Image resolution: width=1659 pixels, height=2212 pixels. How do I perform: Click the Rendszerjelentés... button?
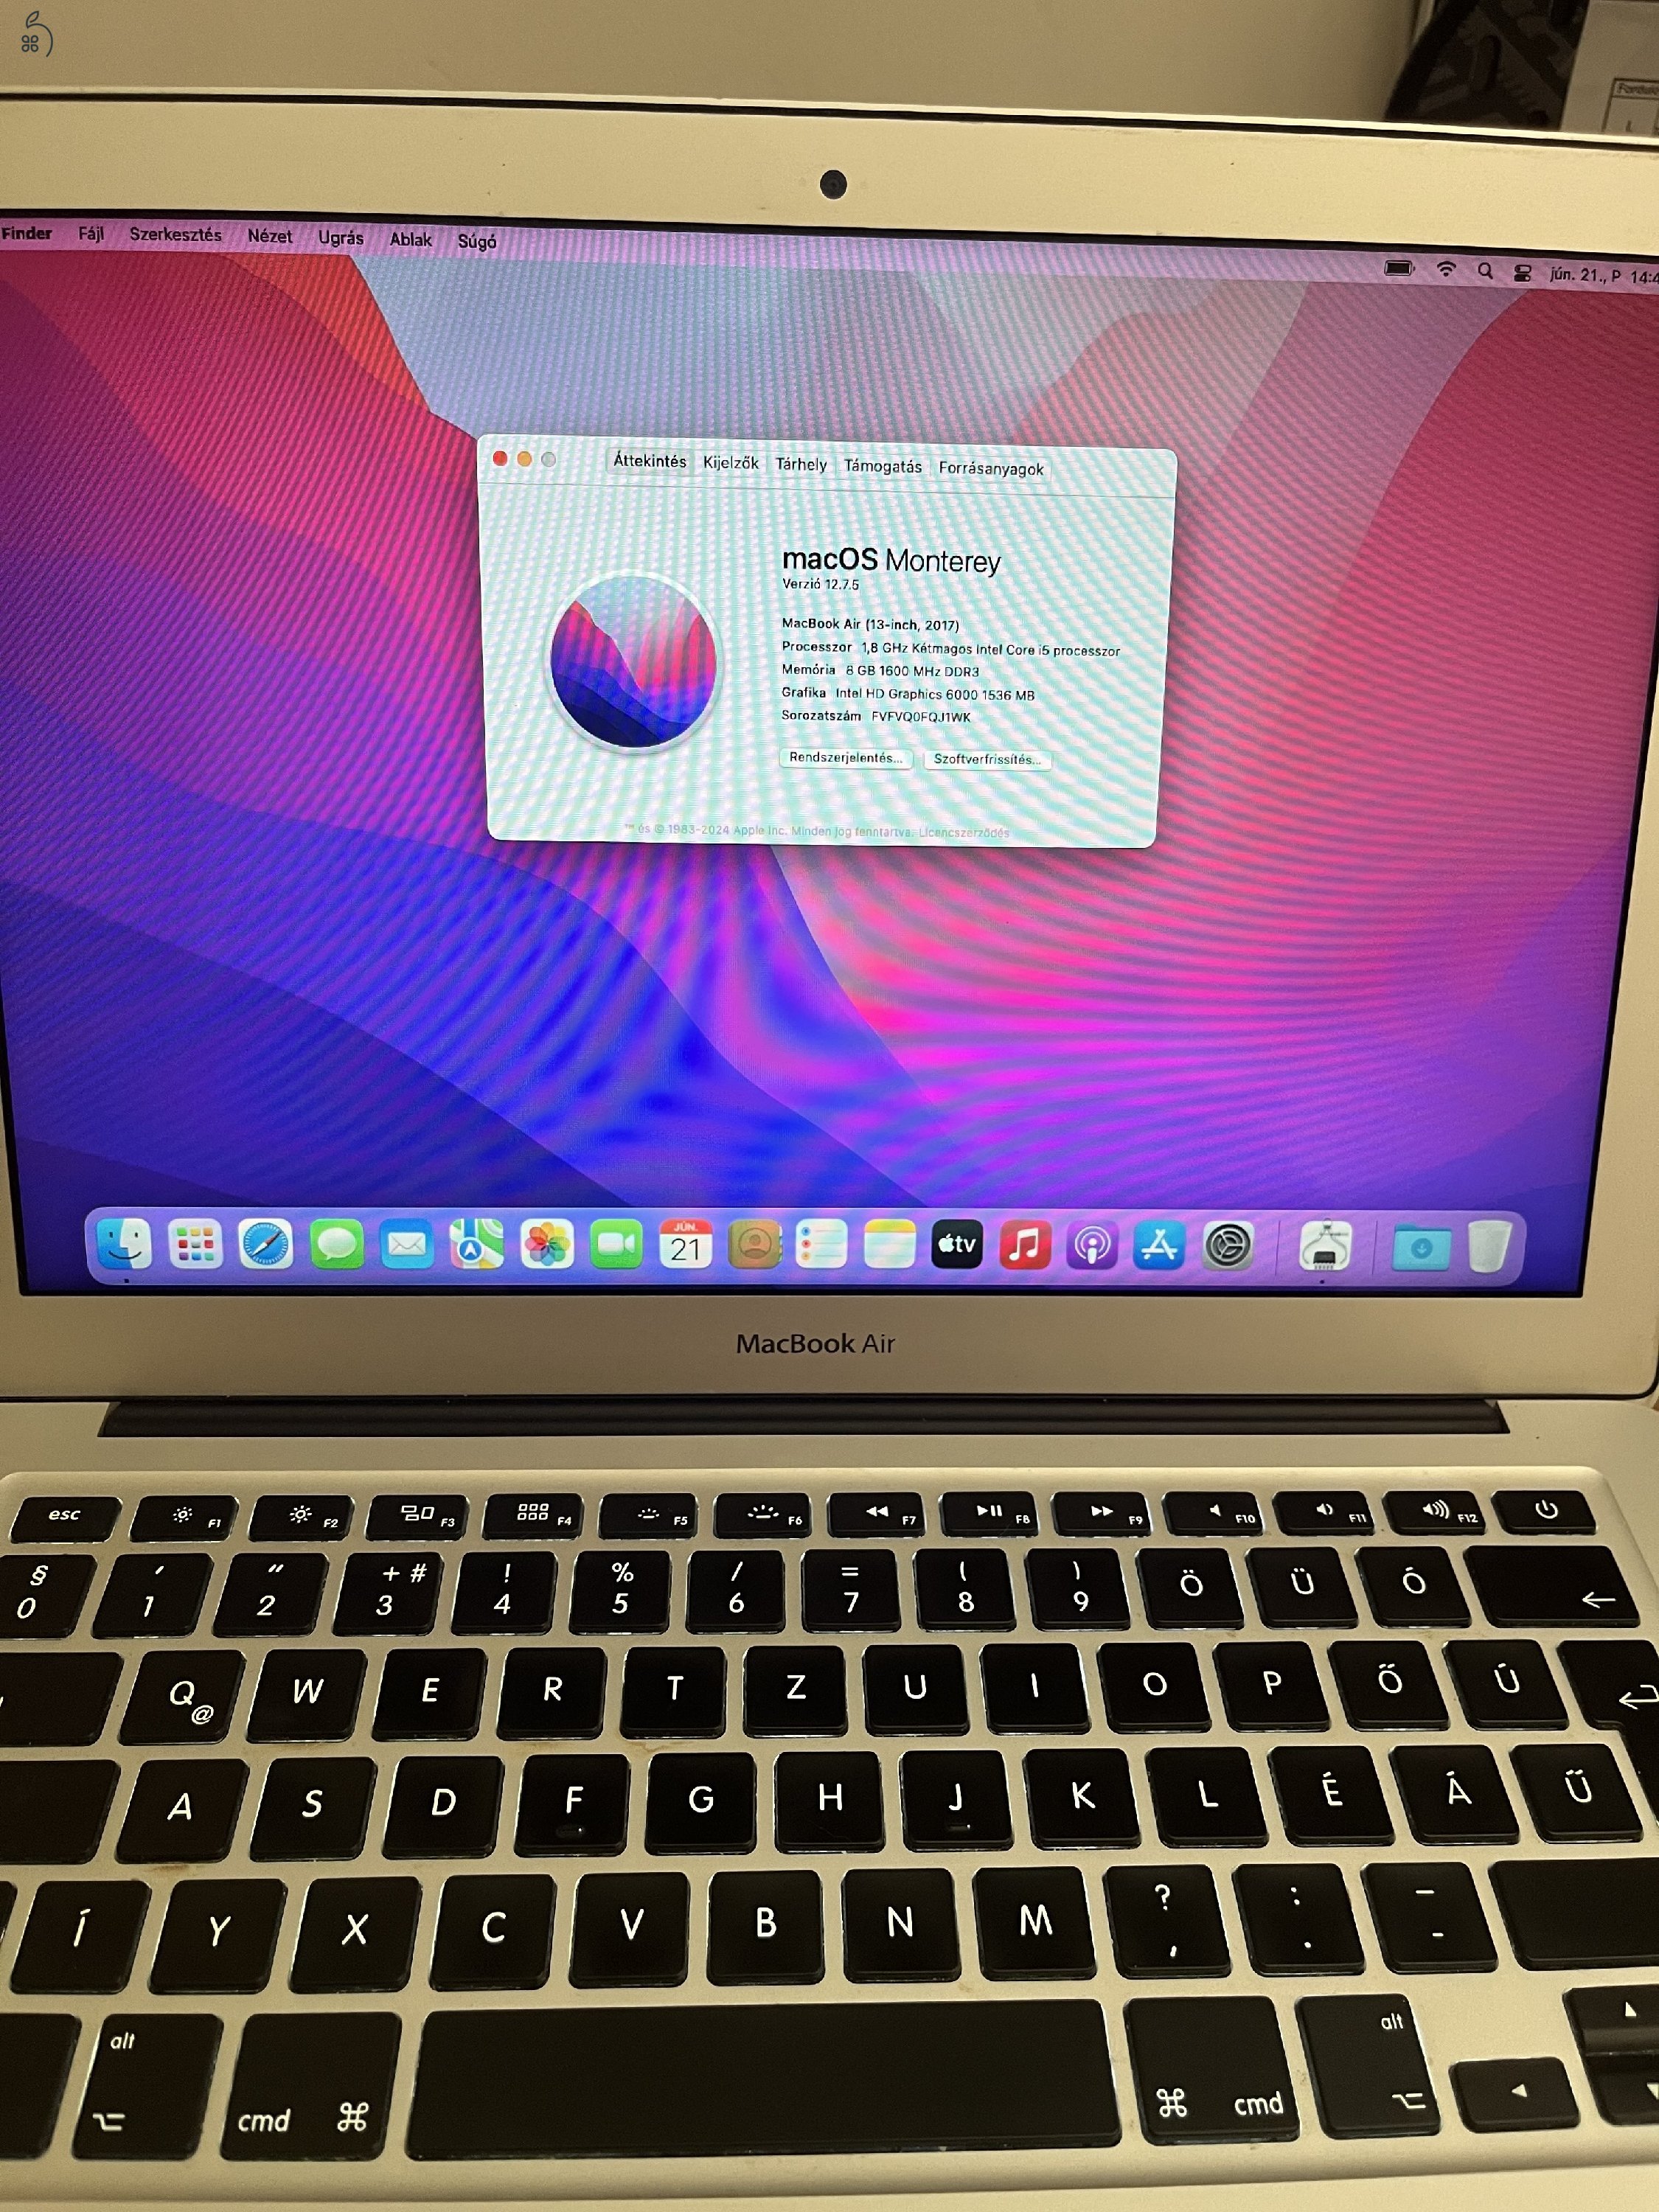[x=846, y=757]
